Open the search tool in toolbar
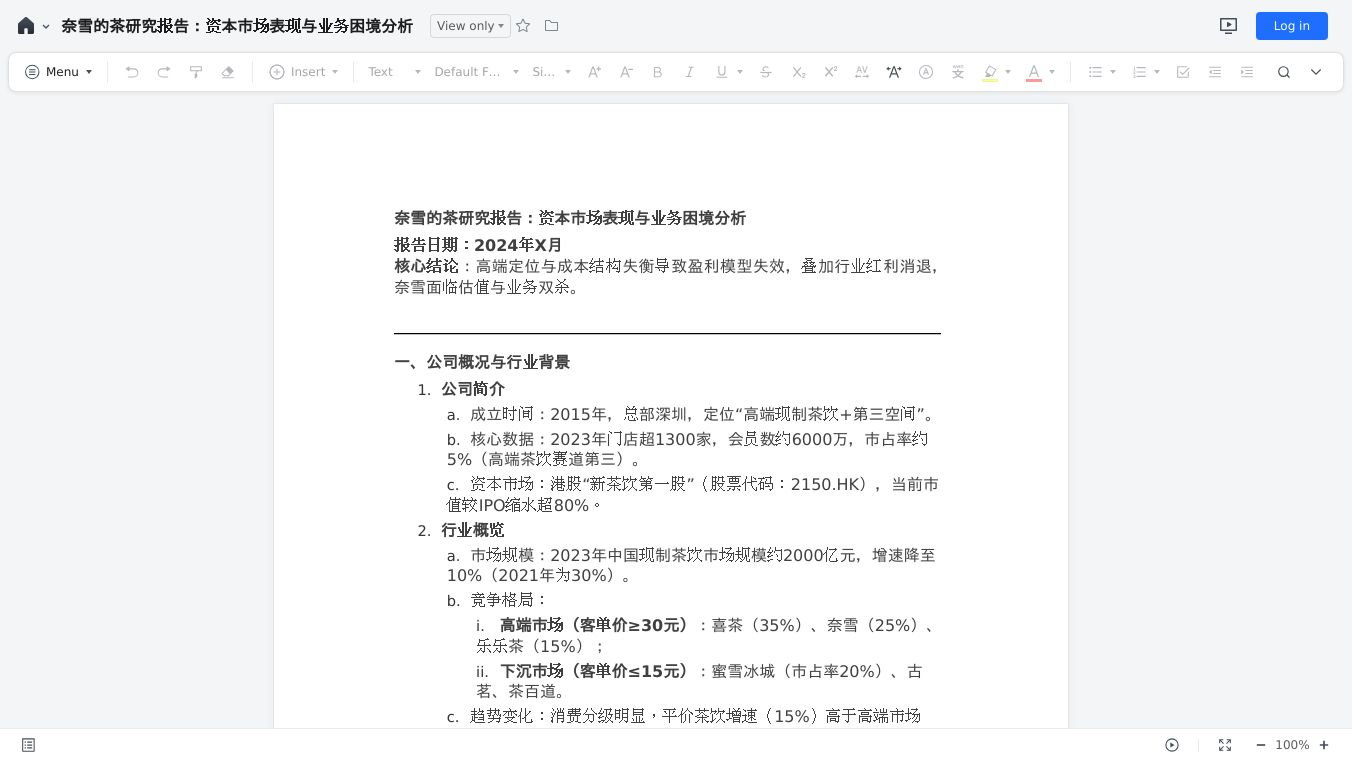 click(x=1284, y=72)
